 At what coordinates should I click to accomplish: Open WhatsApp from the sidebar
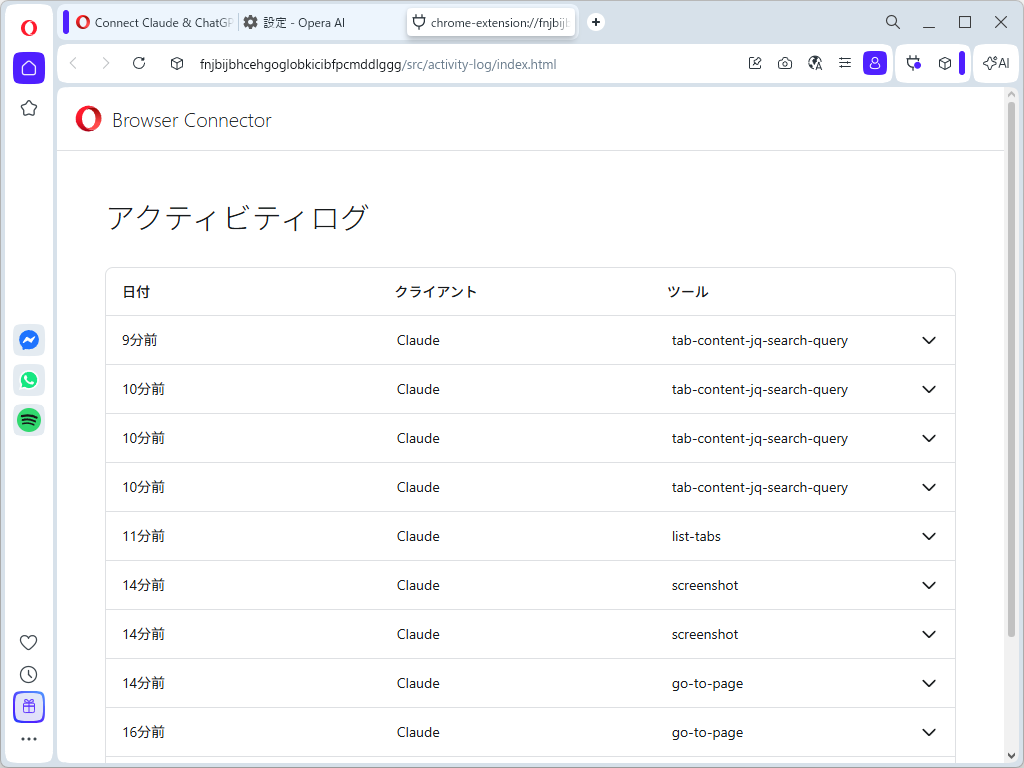pyautogui.click(x=28, y=380)
